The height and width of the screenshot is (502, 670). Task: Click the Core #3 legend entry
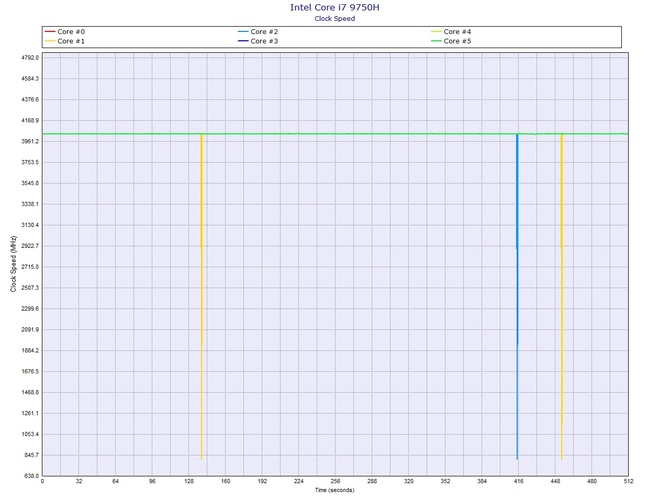(x=258, y=41)
